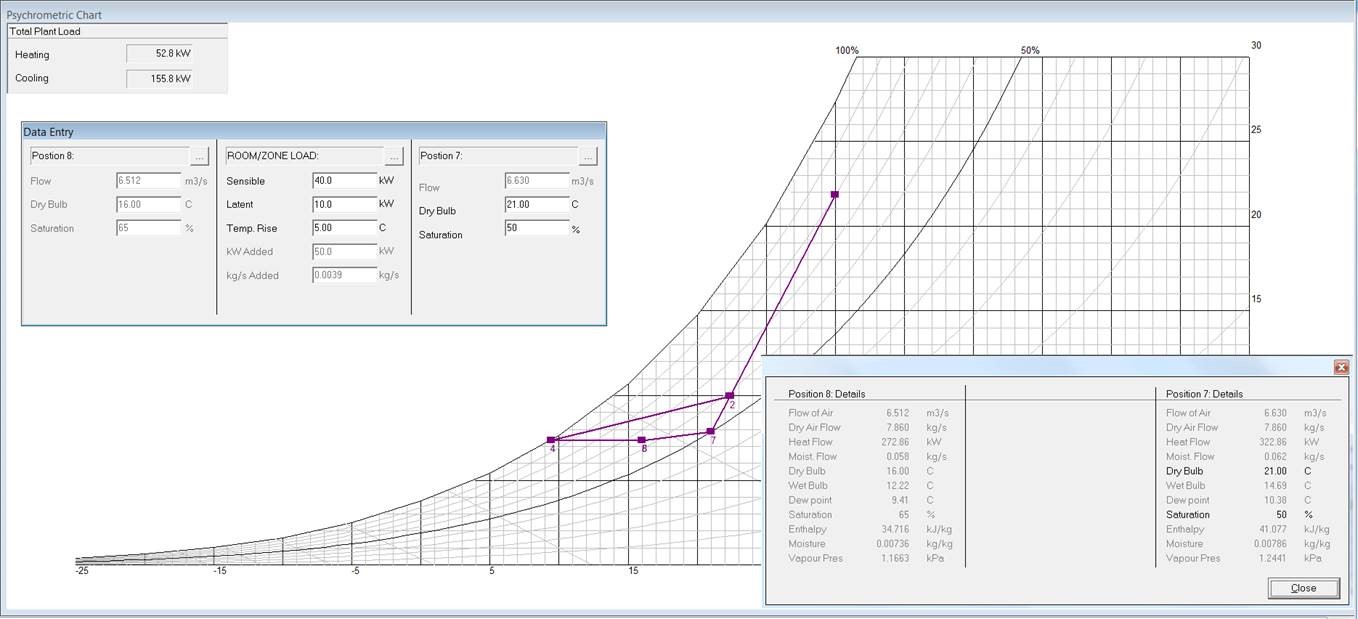Select point 7 on the psychrometric chart
The height and width of the screenshot is (619, 1358).
coord(711,431)
